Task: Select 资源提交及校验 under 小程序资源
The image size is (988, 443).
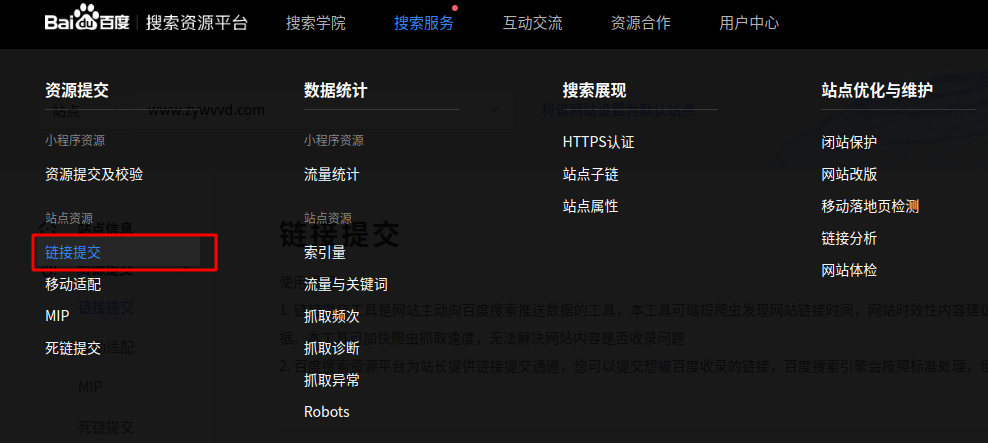Action: coord(94,174)
